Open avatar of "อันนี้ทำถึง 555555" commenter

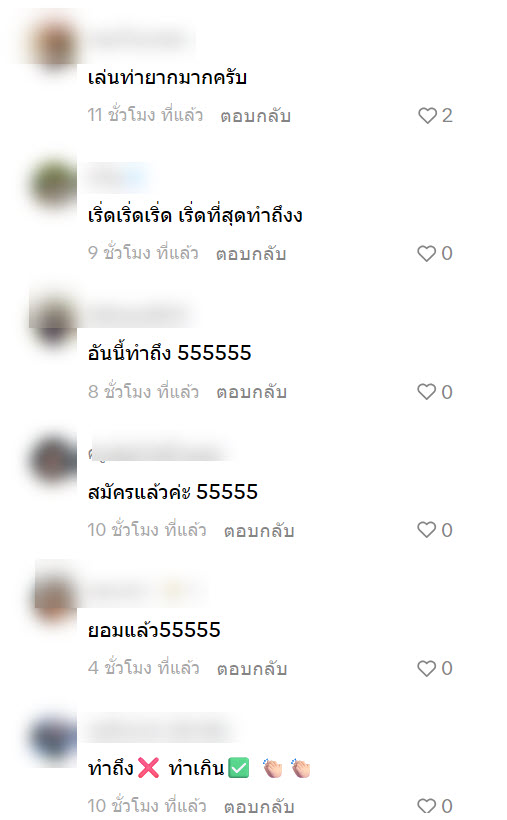(52, 321)
